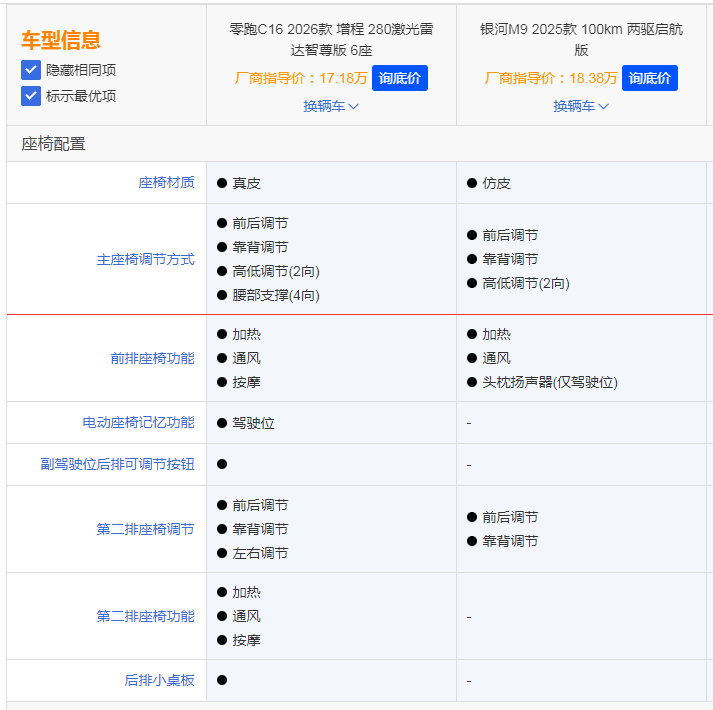This screenshot has height=710, width=713.
Task: Click the 副驾驶位后排可调节按钮 parameter link
Action: (x=117, y=464)
